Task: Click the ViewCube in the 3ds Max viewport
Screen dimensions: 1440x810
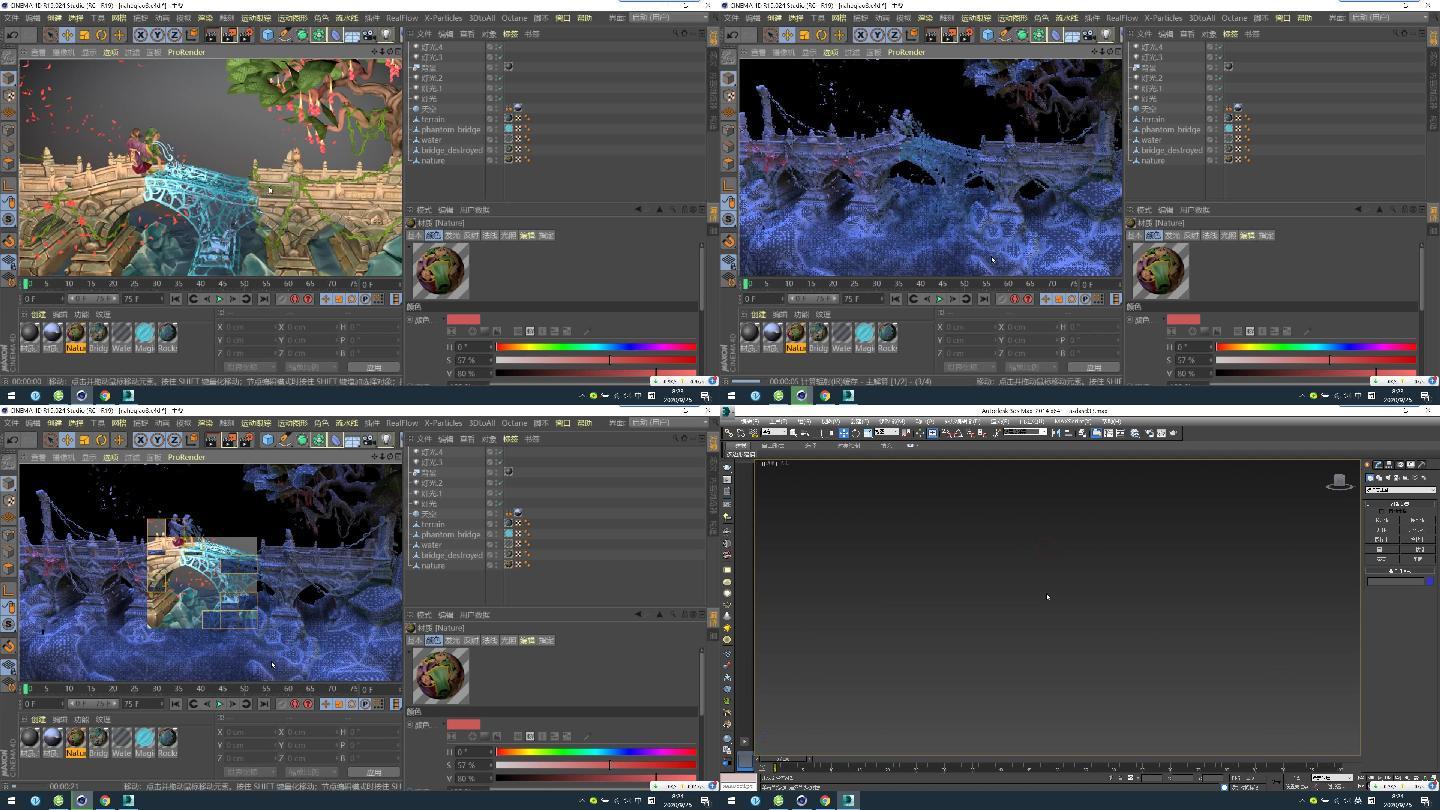Action: 1339,483
